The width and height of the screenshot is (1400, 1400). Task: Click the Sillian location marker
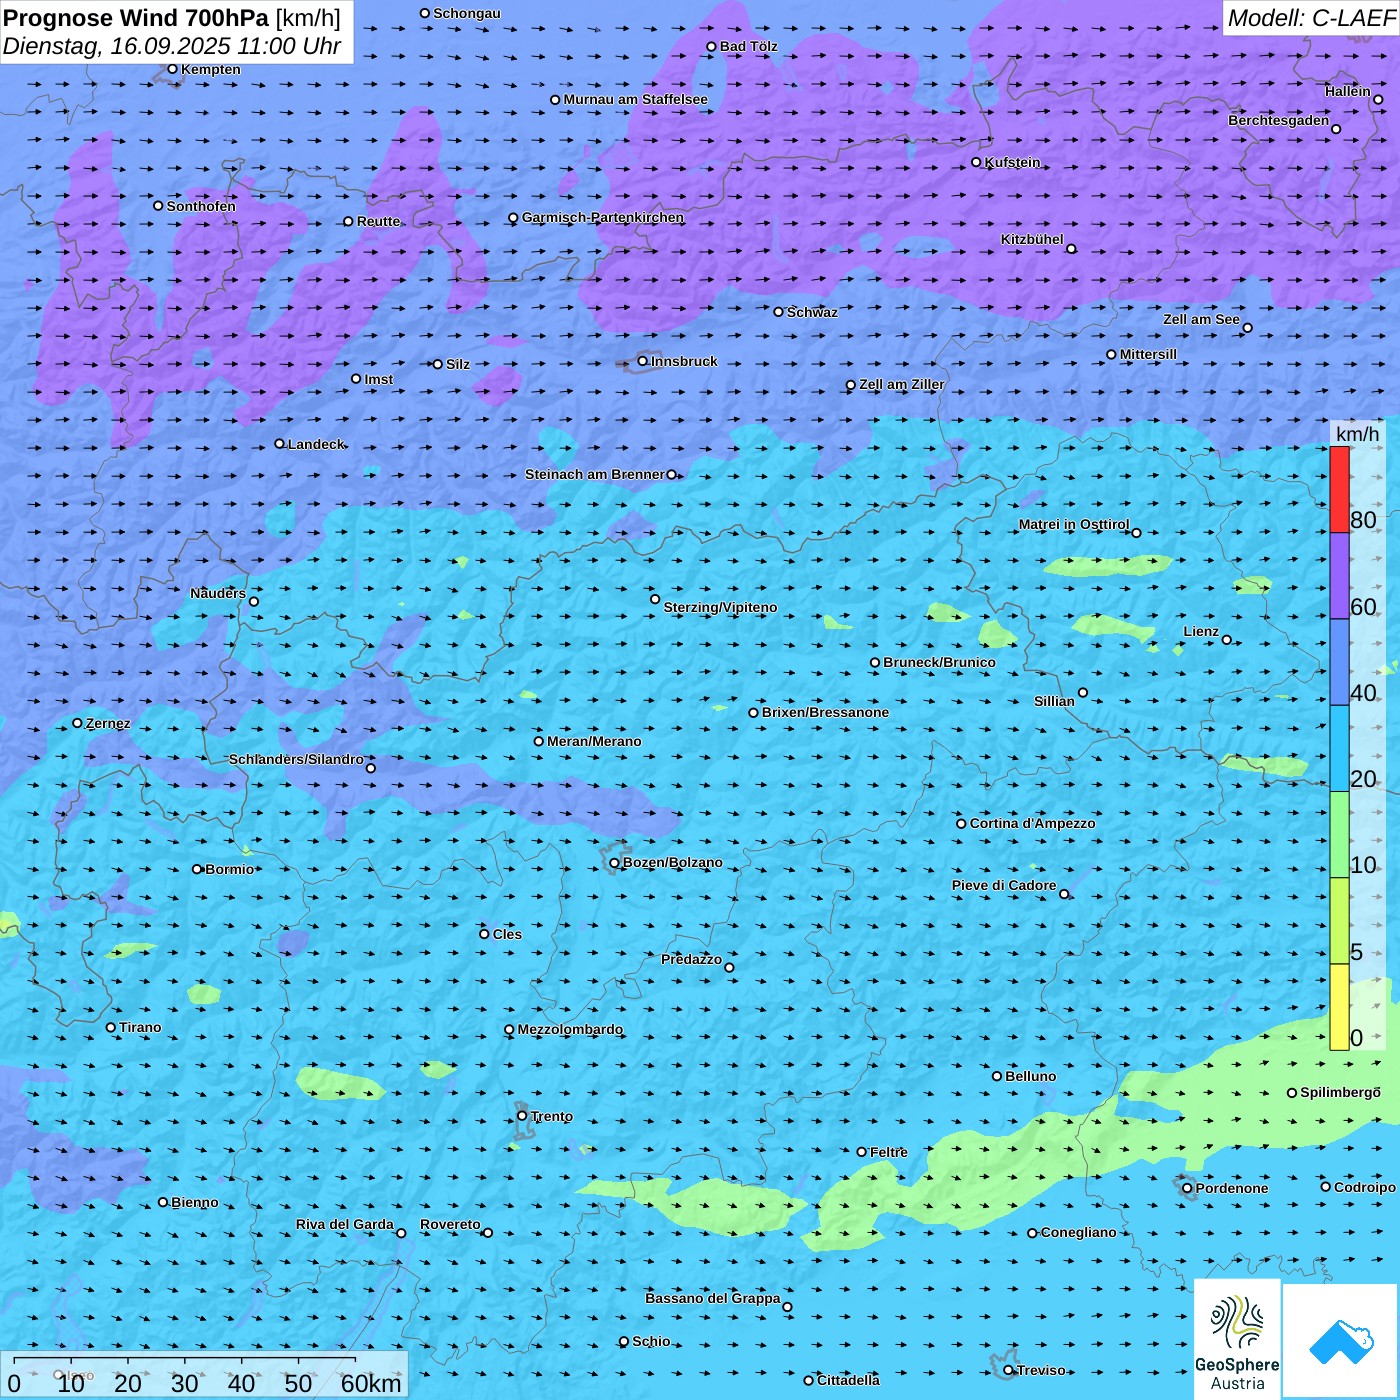(x=1083, y=692)
